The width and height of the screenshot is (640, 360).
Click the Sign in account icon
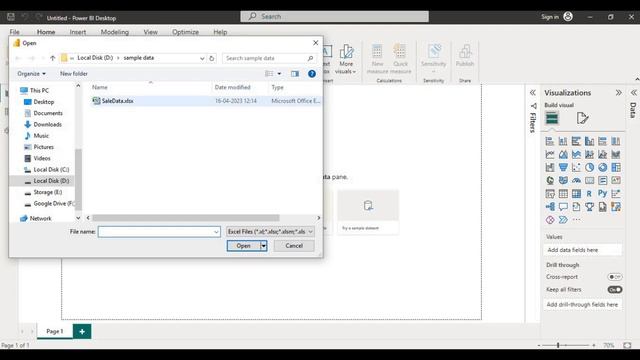coord(568,16)
